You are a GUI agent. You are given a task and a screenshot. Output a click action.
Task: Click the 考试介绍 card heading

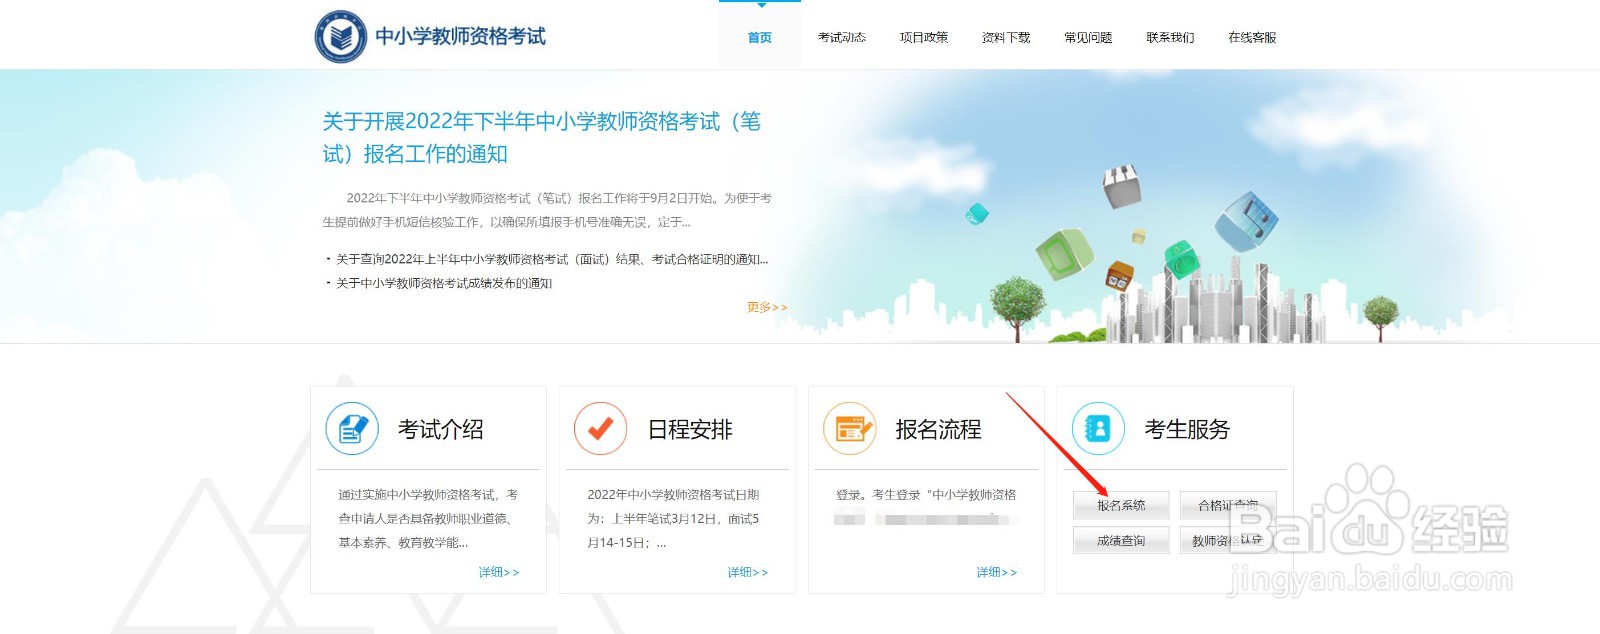441,429
